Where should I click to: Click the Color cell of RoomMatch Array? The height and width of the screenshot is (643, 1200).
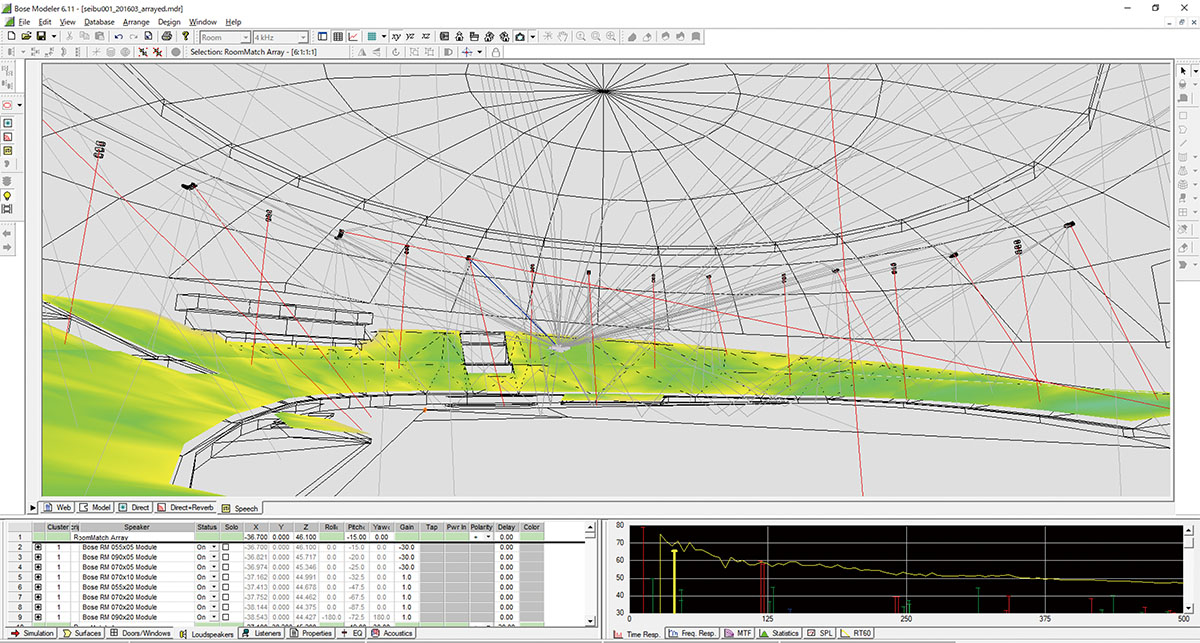pos(532,537)
